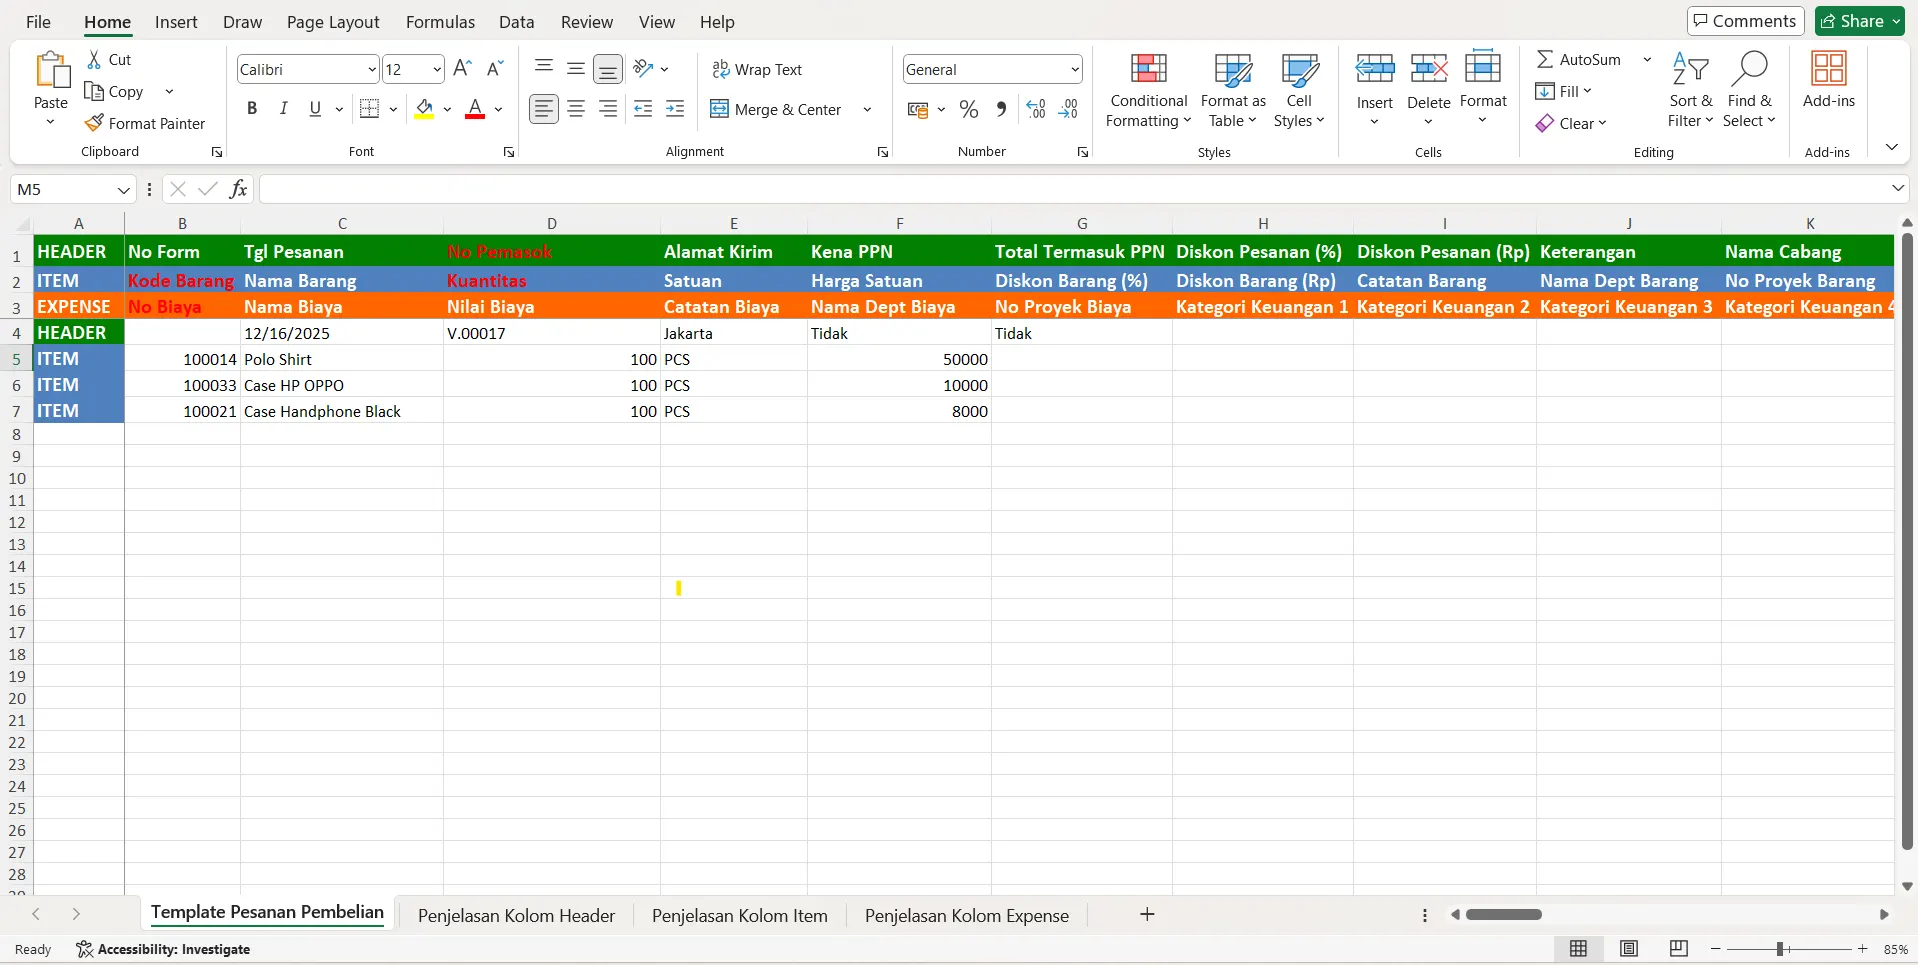
Task: Open the Comments pane
Action: pos(1744,20)
